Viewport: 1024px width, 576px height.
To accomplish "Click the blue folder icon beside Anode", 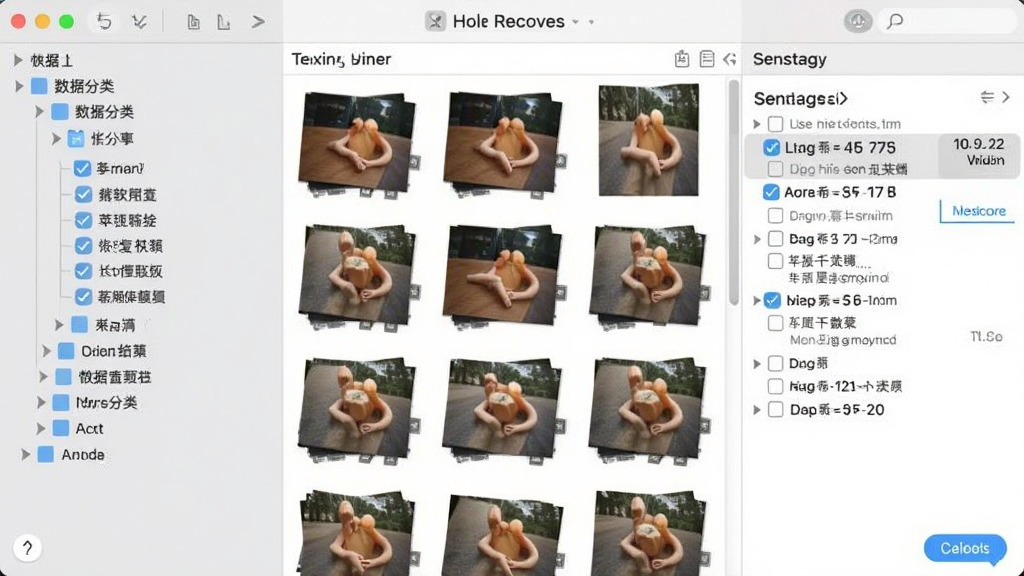I will (x=46, y=455).
